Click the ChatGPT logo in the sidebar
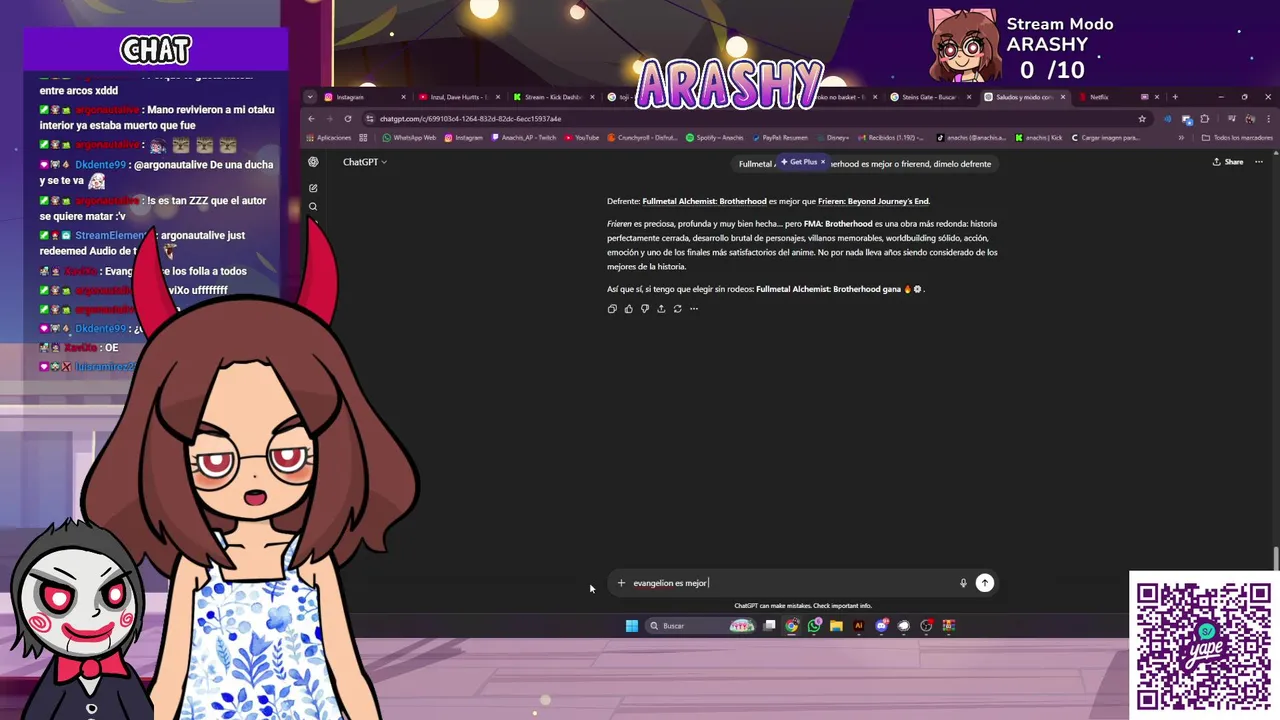The height and width of the screenshot is (720, 1280). (x=313, y=162)
